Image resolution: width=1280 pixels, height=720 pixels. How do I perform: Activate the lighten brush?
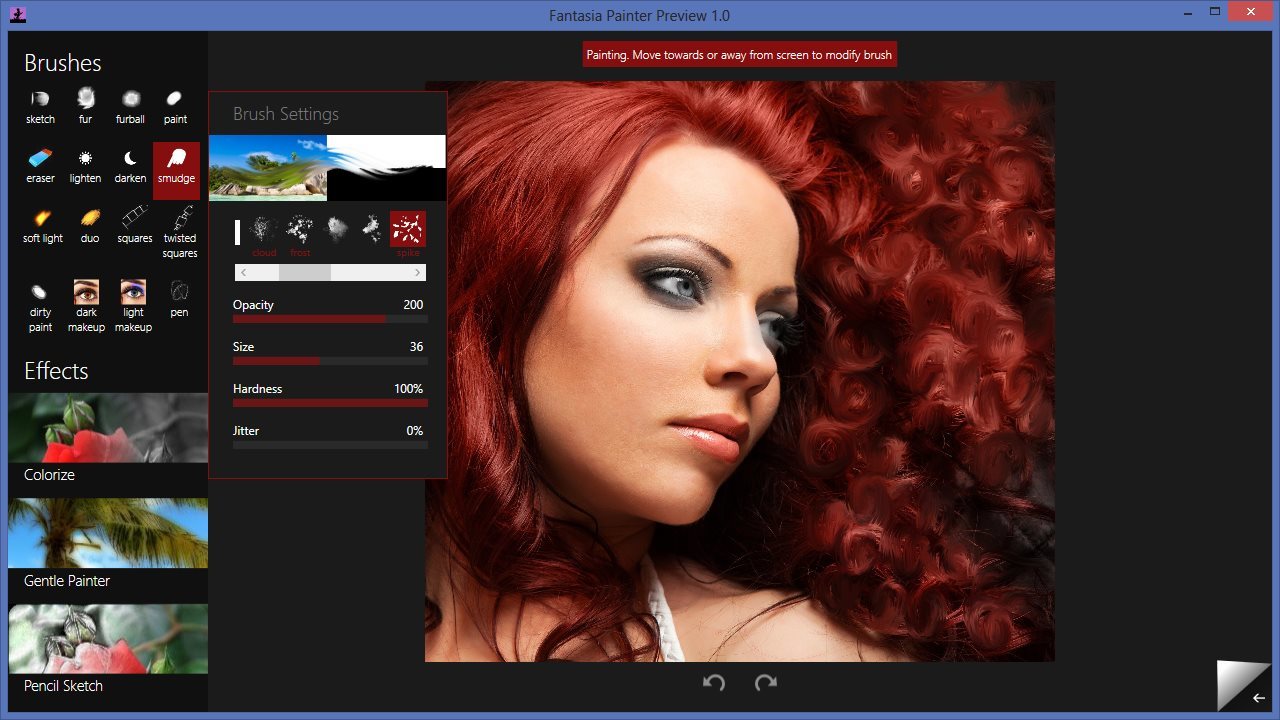(x=85, y=166)
